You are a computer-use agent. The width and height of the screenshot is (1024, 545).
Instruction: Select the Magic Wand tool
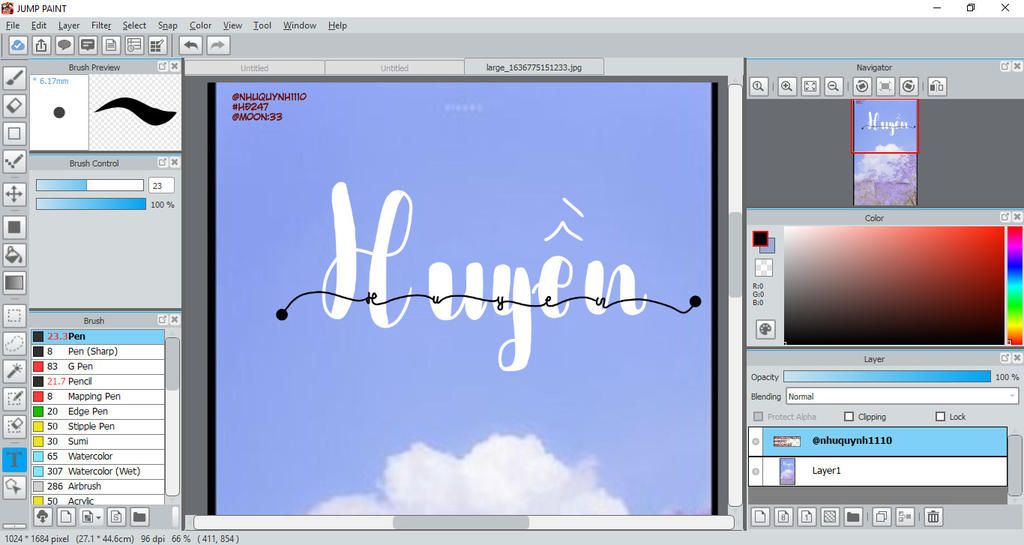[14, 371]
